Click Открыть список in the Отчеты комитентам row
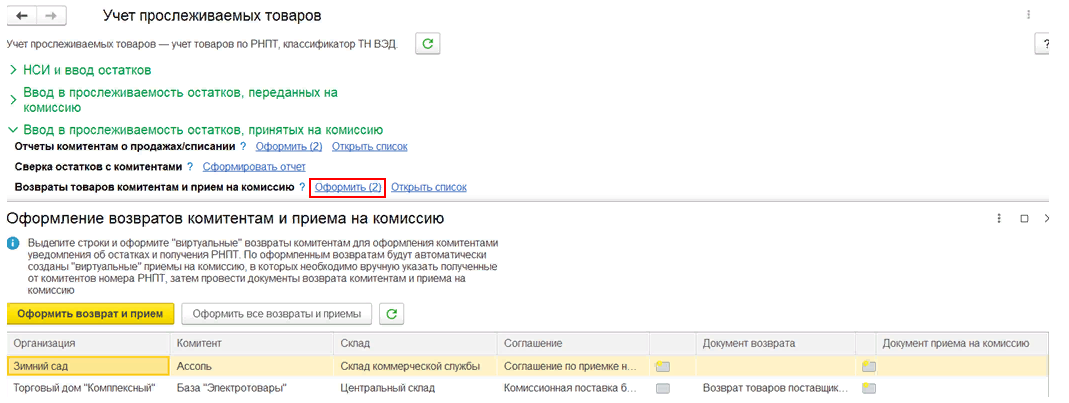The width and height of the screenshot is (1069, 403). [369, 147]
